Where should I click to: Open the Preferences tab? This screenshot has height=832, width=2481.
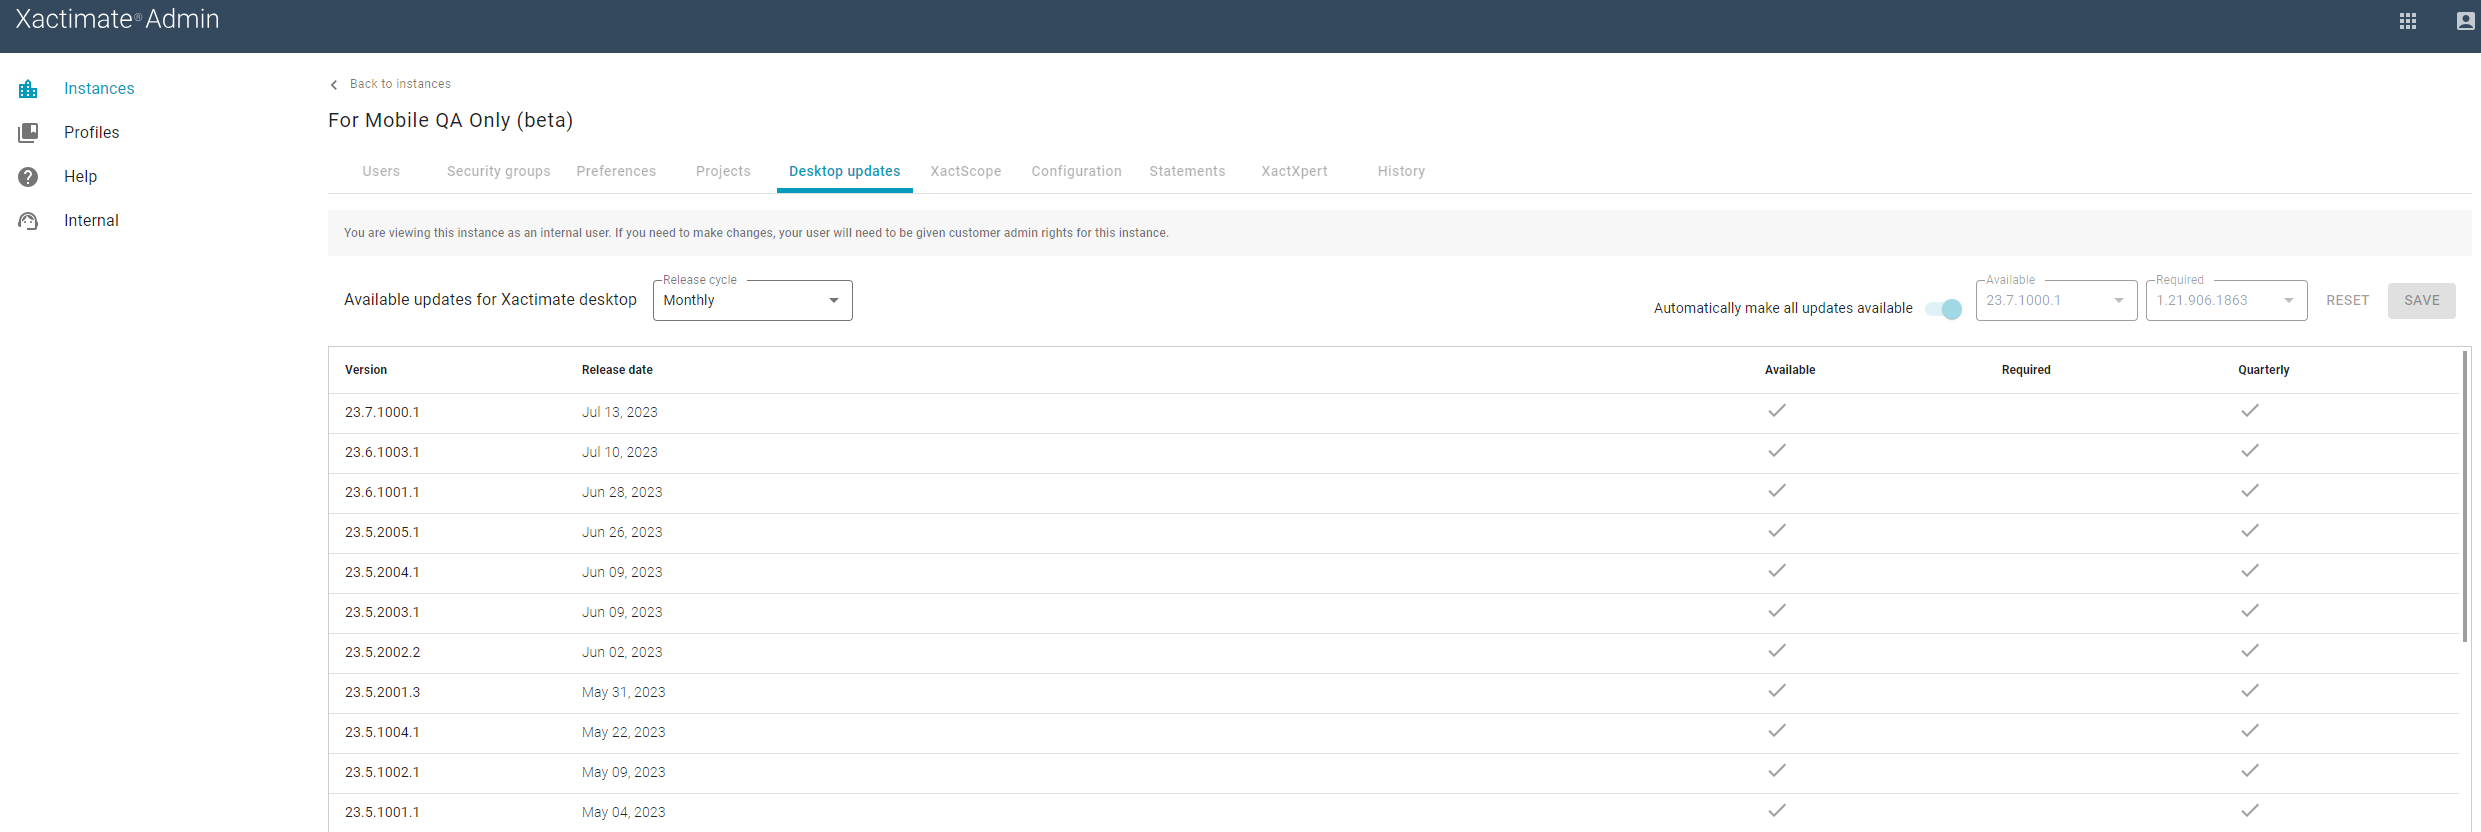tap(616, 171)
